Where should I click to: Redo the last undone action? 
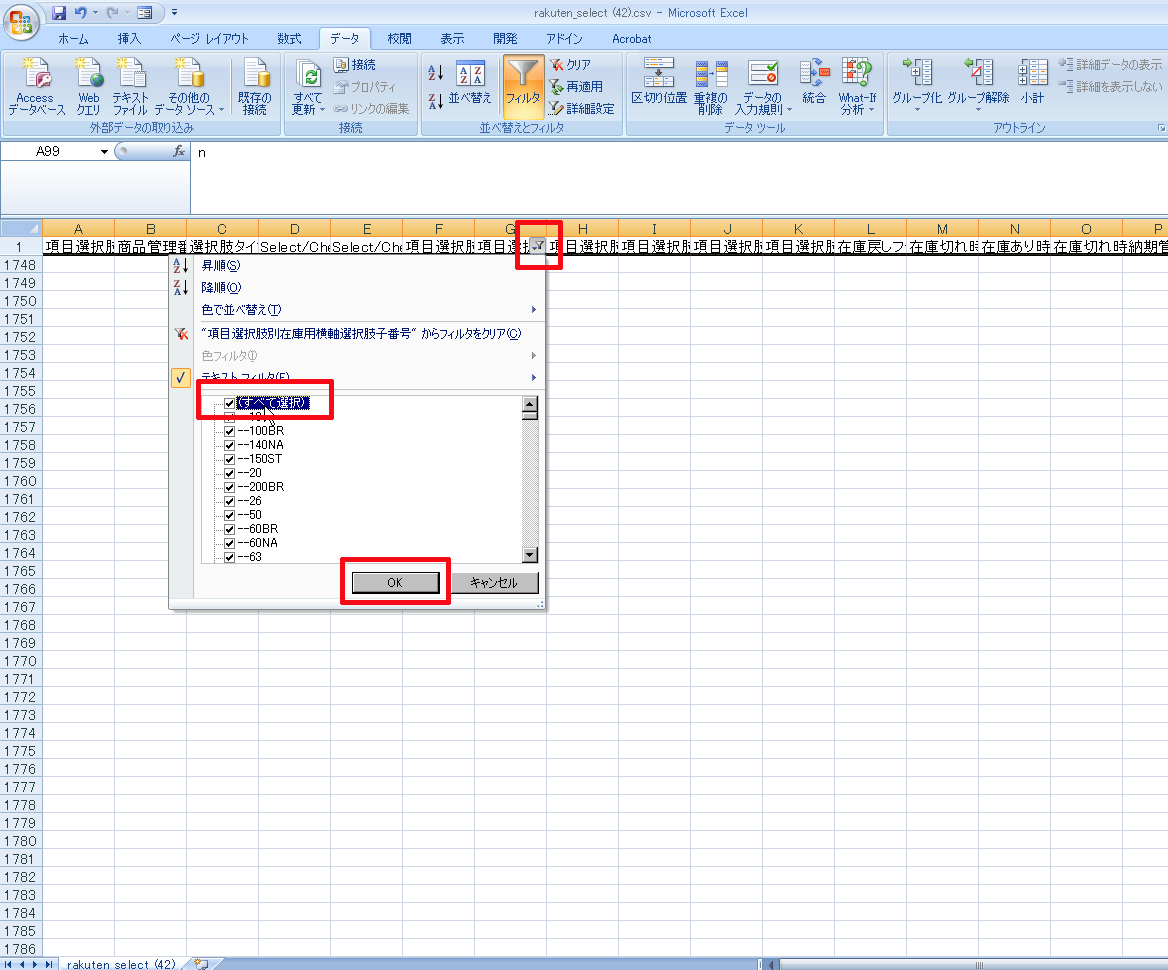[112, 13]
